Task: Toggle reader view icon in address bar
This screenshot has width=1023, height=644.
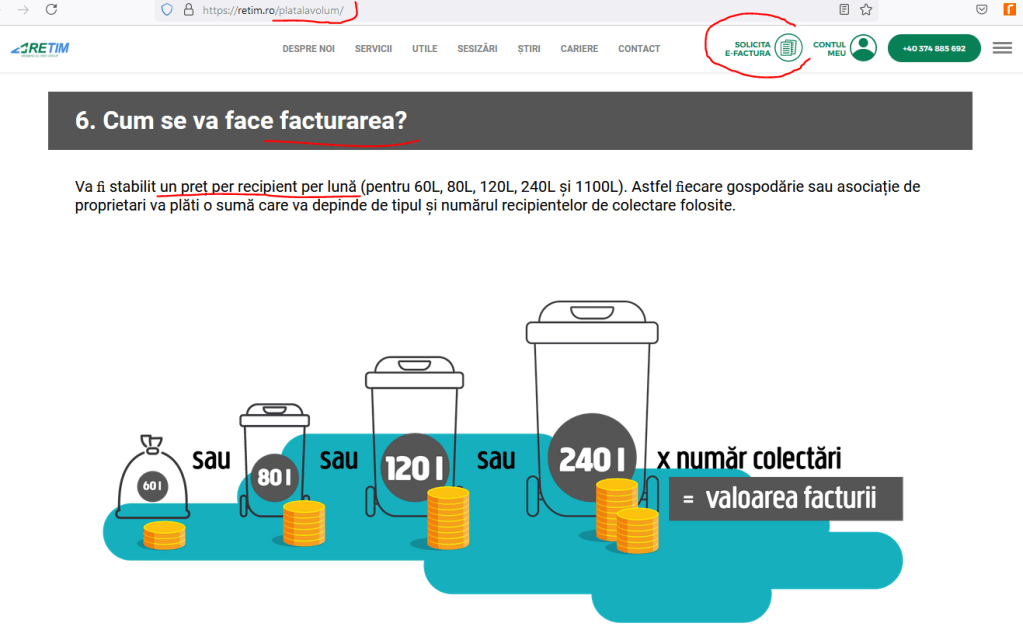Action: click(x=844, y=9)
